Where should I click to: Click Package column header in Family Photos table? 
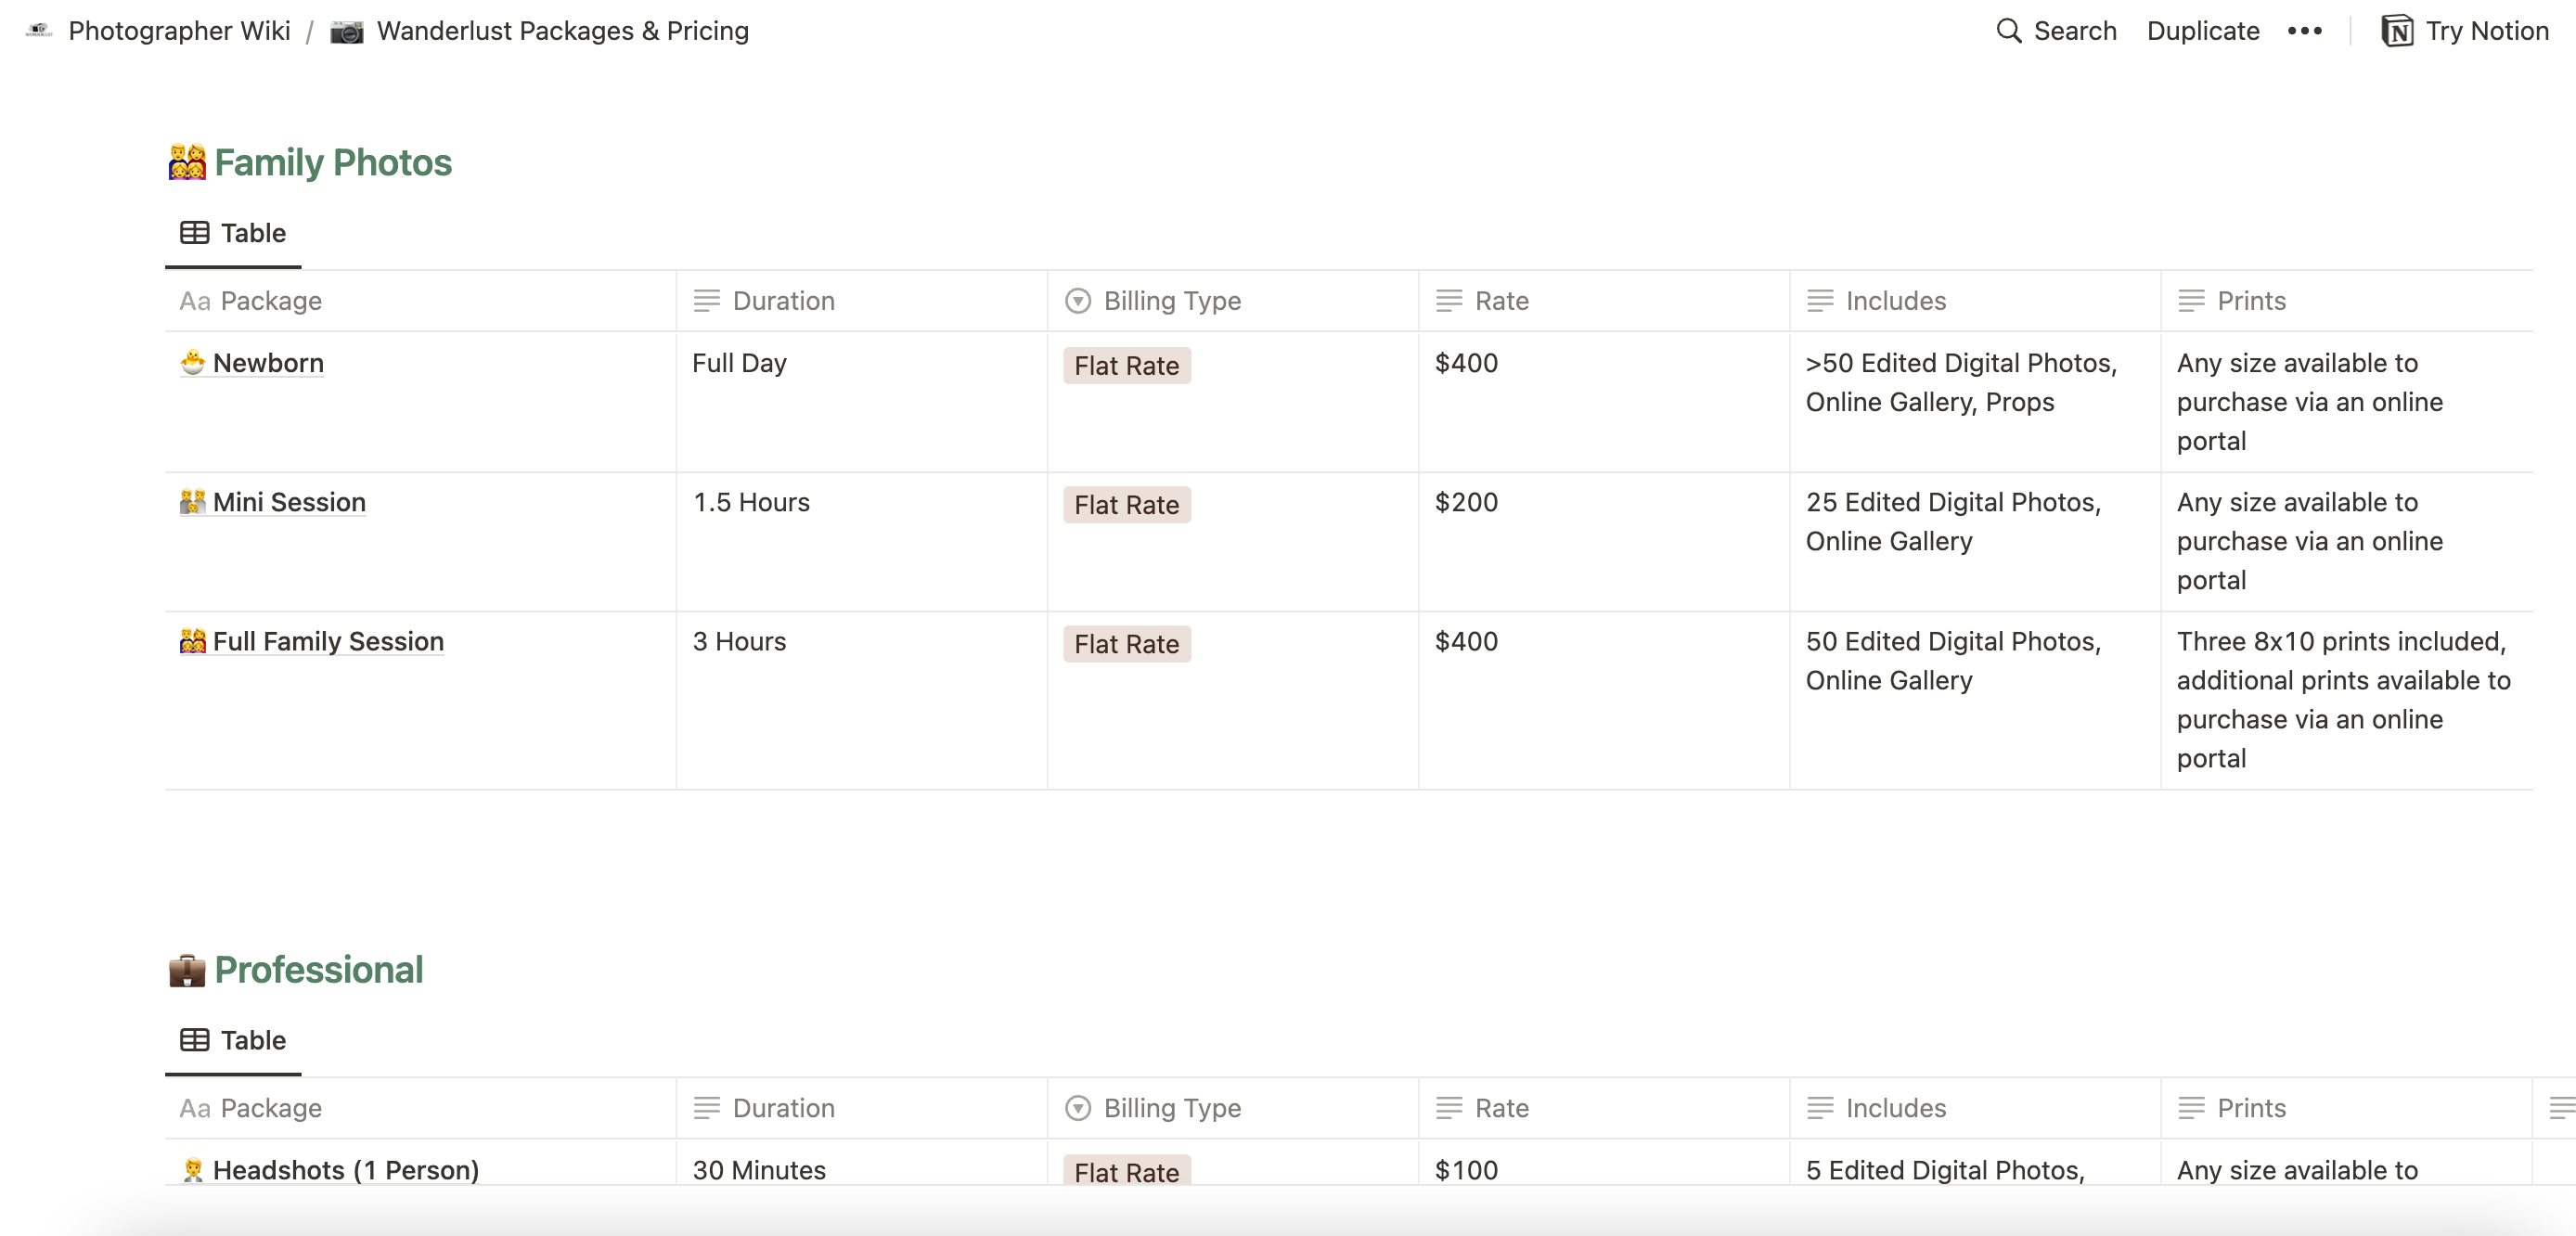tap(420, 300)
